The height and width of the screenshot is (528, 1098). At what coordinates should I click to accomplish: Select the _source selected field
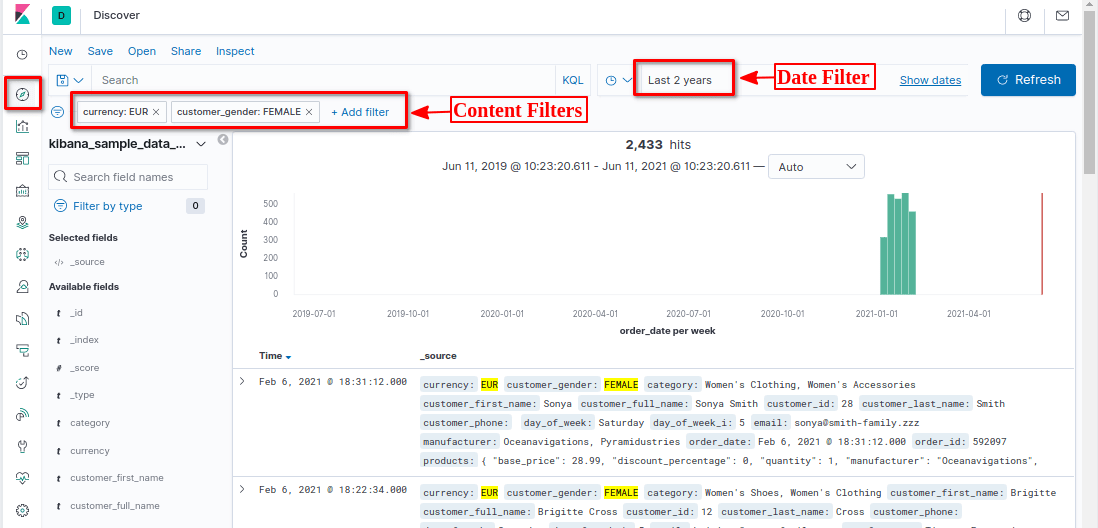tap(87, 262)
